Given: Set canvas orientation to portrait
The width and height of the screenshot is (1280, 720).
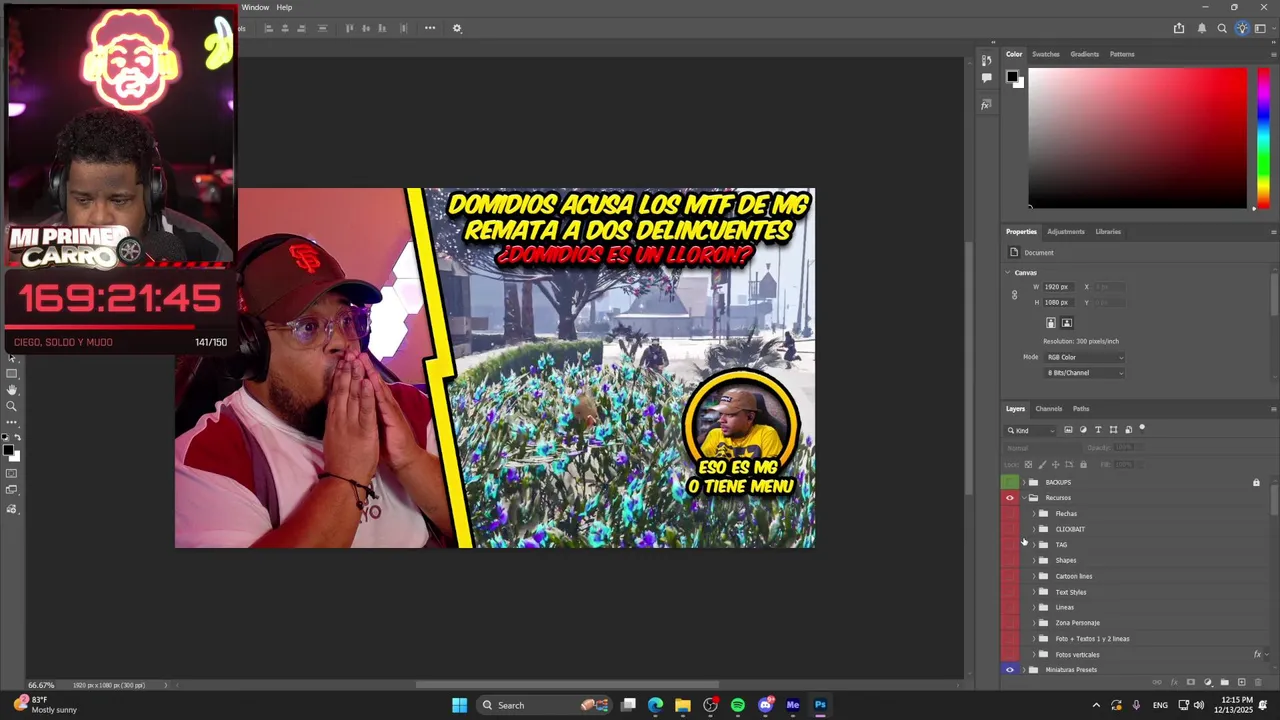Looking at the screenshot, I should click(x=1051, y=323).
